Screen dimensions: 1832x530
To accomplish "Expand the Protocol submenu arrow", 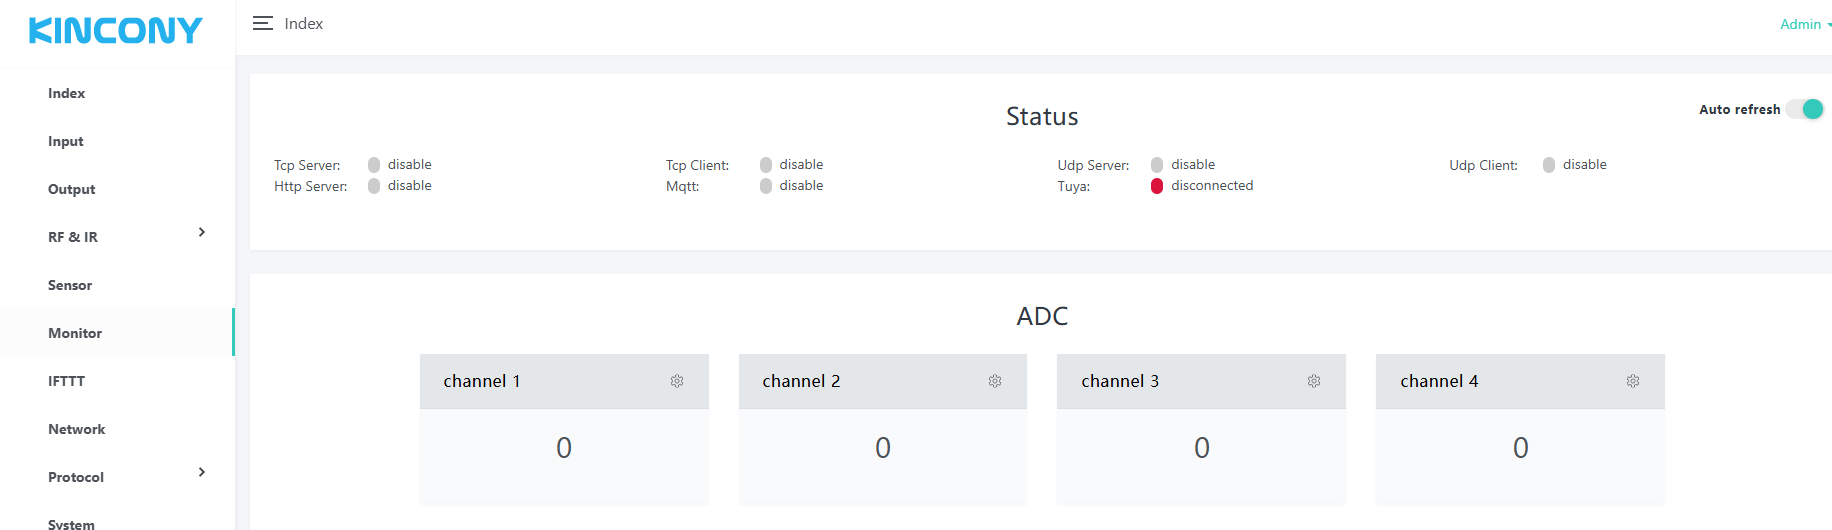I will click(202, 473).
